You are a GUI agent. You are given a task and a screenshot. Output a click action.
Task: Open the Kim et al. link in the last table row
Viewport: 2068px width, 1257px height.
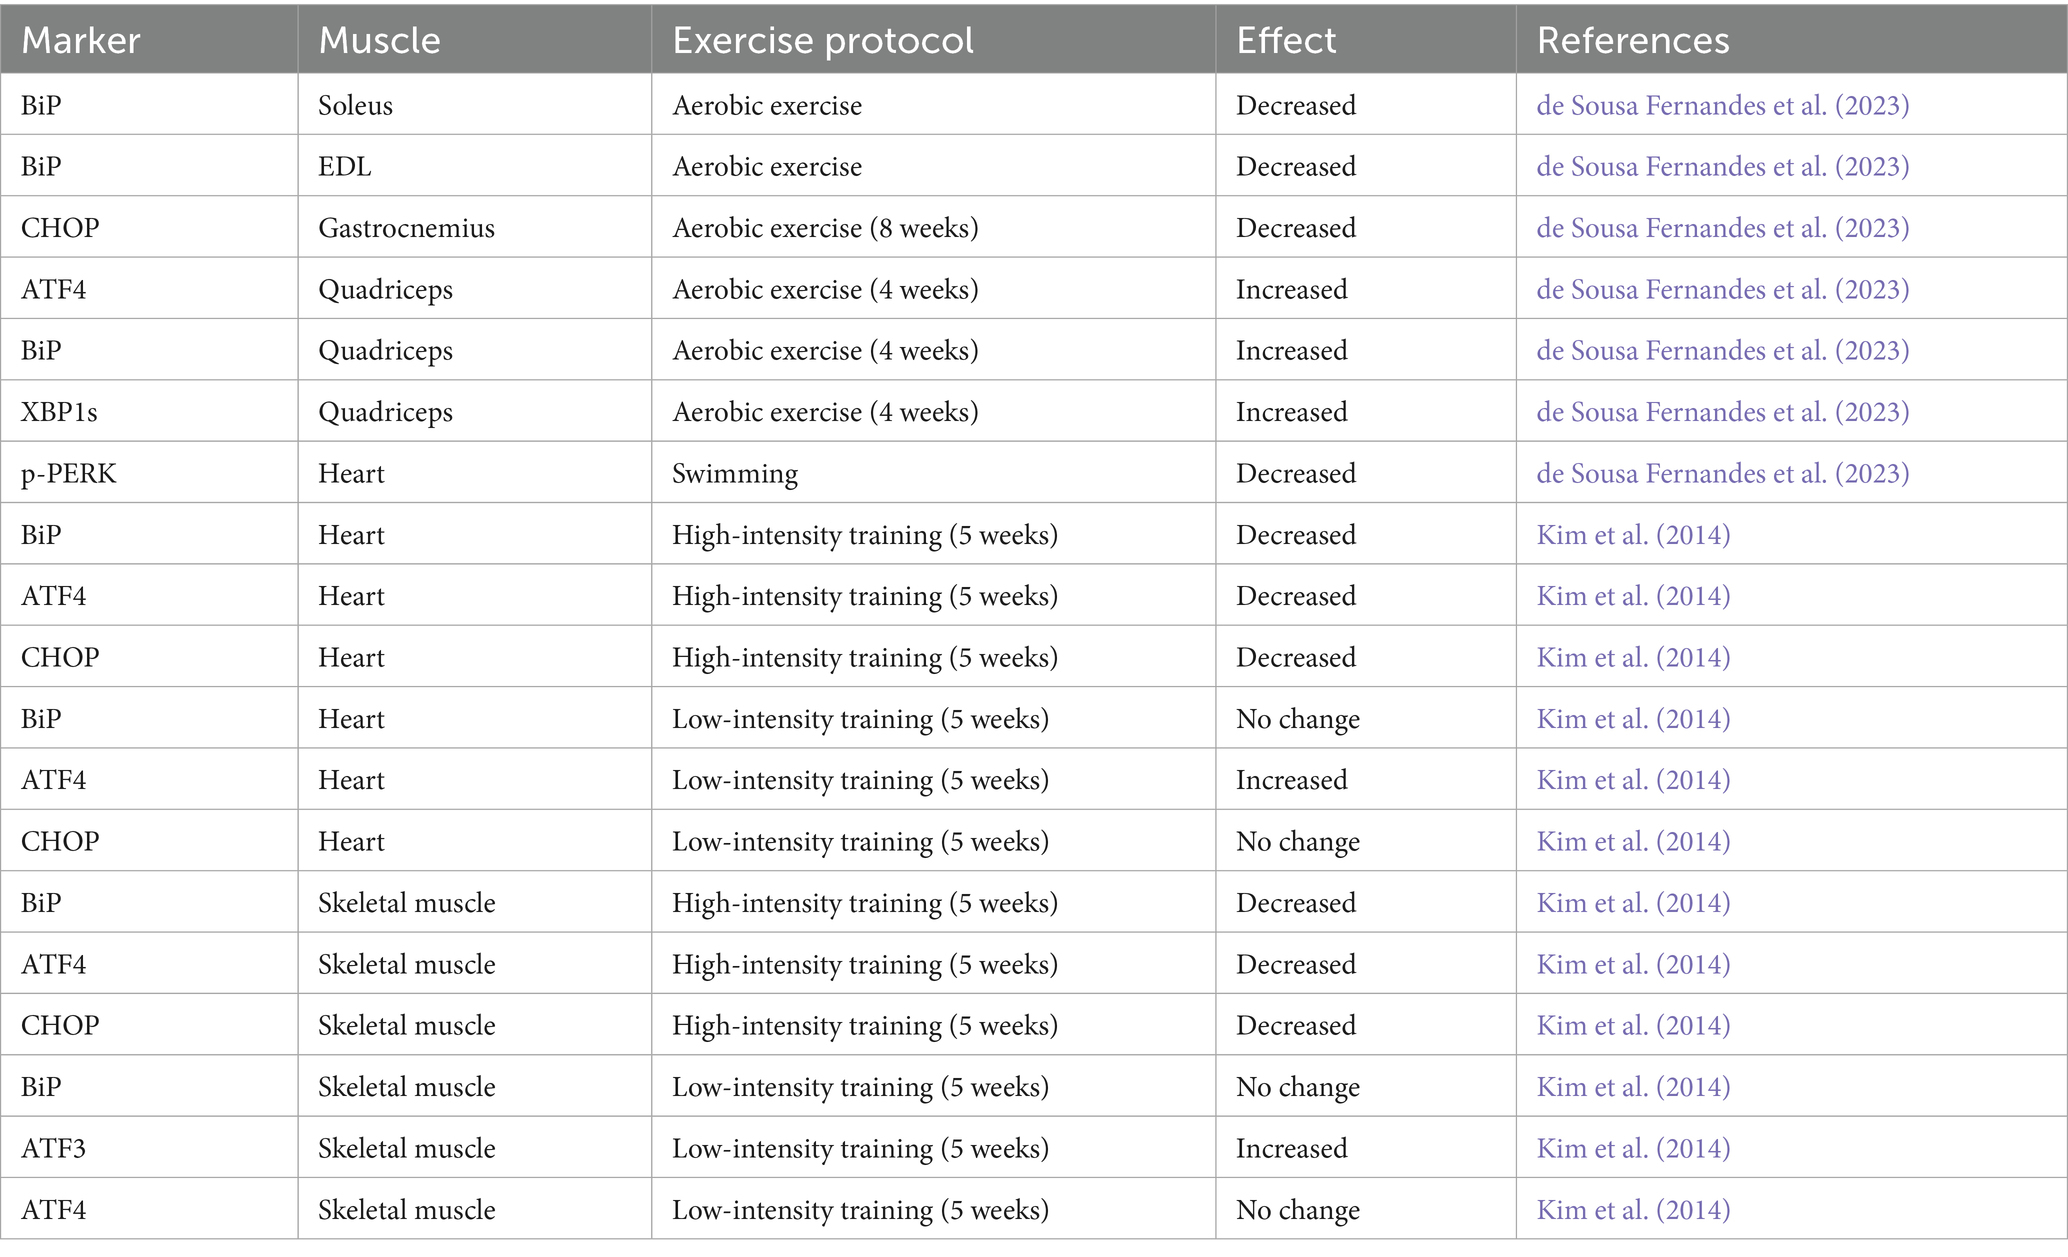[x=1633, y=1210]
